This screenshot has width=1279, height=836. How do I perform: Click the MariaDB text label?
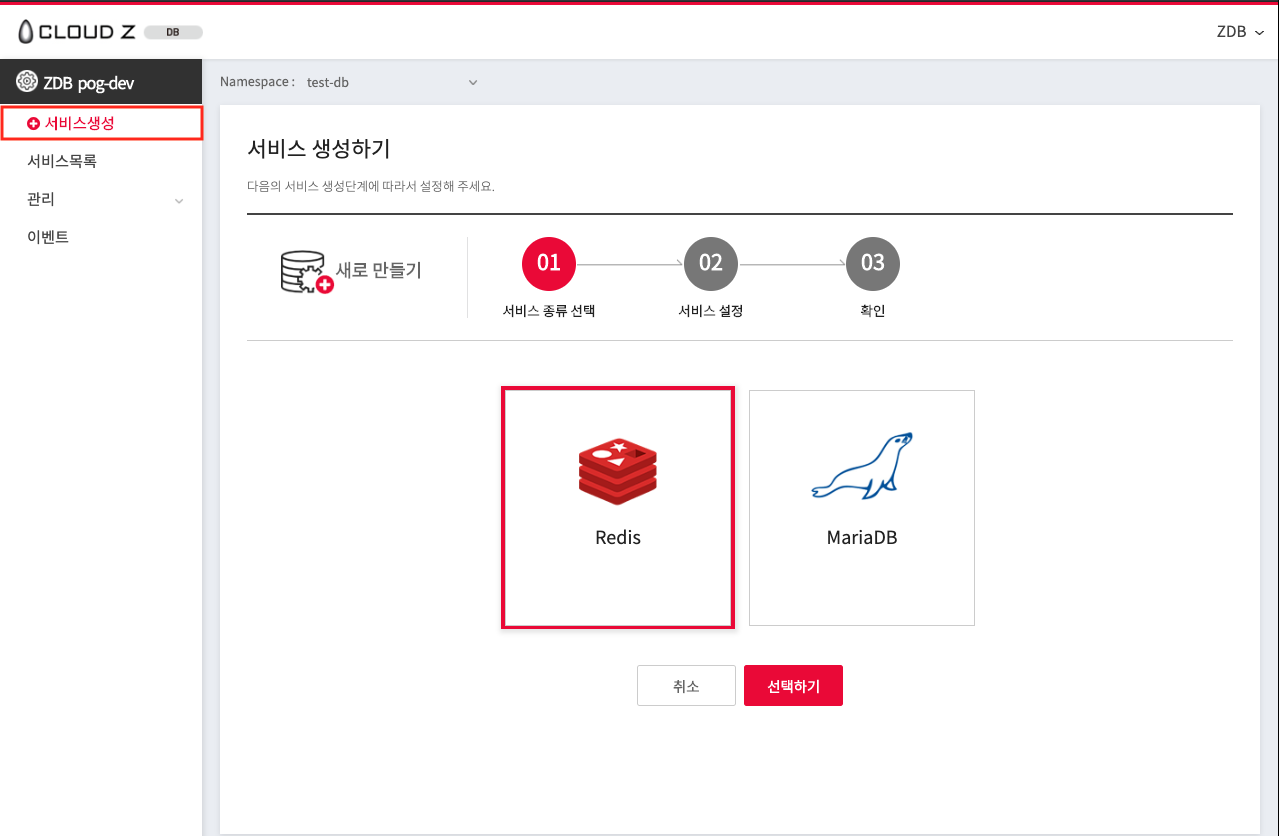coord(862,537)
